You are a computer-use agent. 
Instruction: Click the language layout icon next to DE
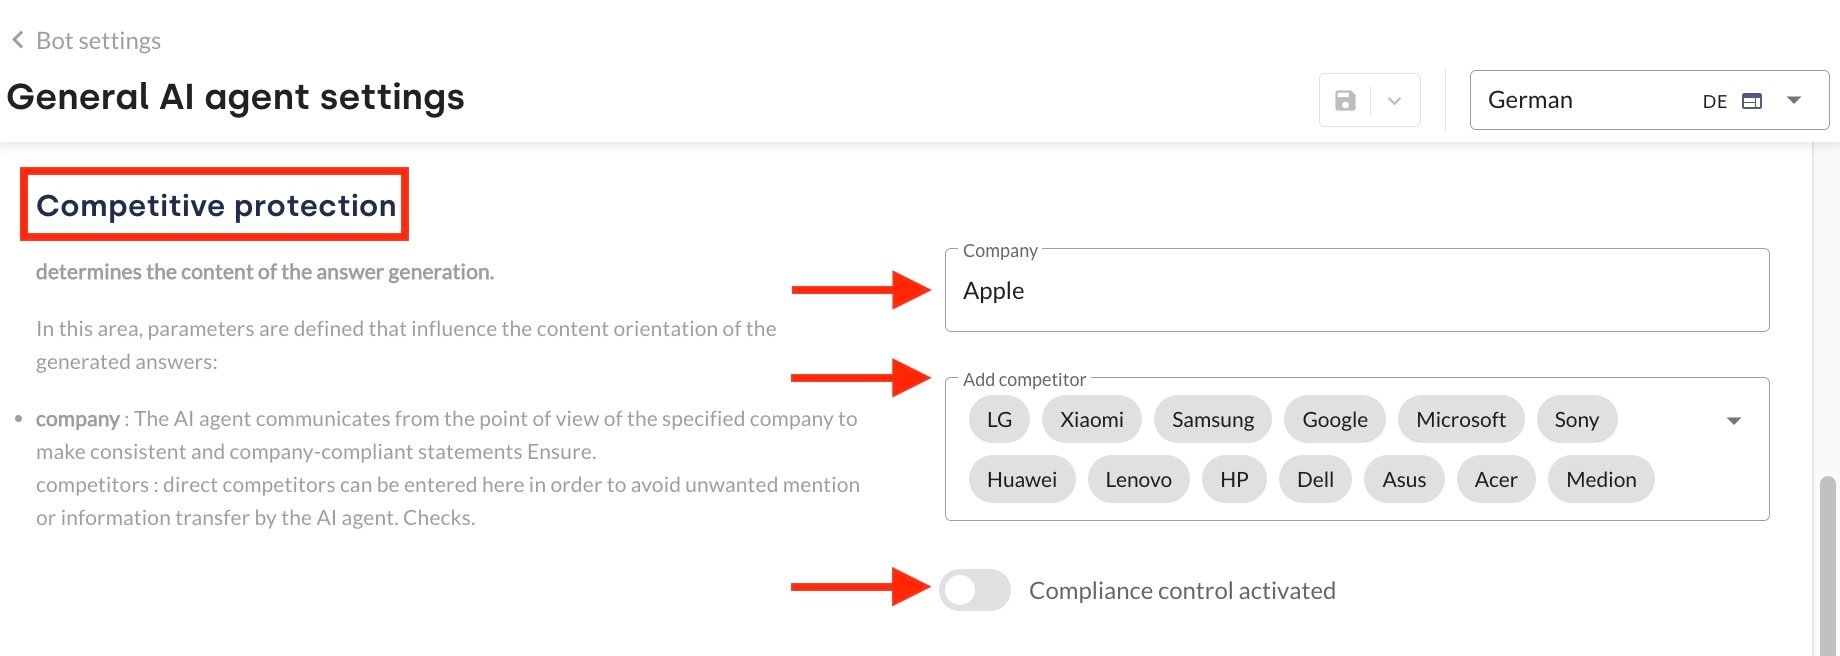pyautogui.click(x=1751, y=101)
